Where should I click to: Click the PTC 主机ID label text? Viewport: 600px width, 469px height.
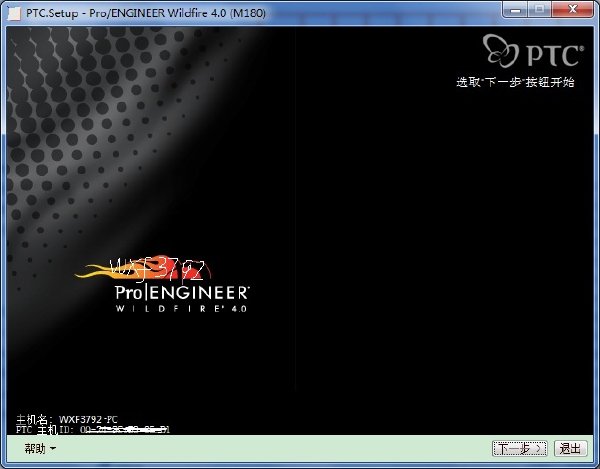point(47,430)
